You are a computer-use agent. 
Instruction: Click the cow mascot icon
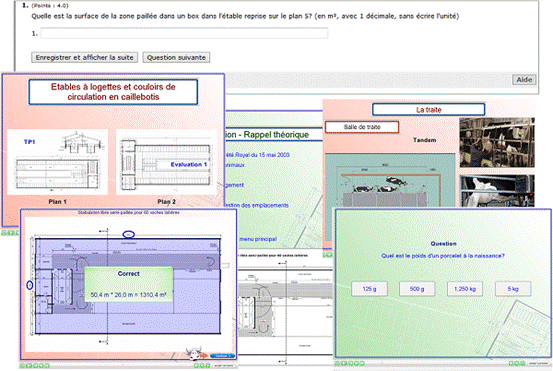(193, 353)
